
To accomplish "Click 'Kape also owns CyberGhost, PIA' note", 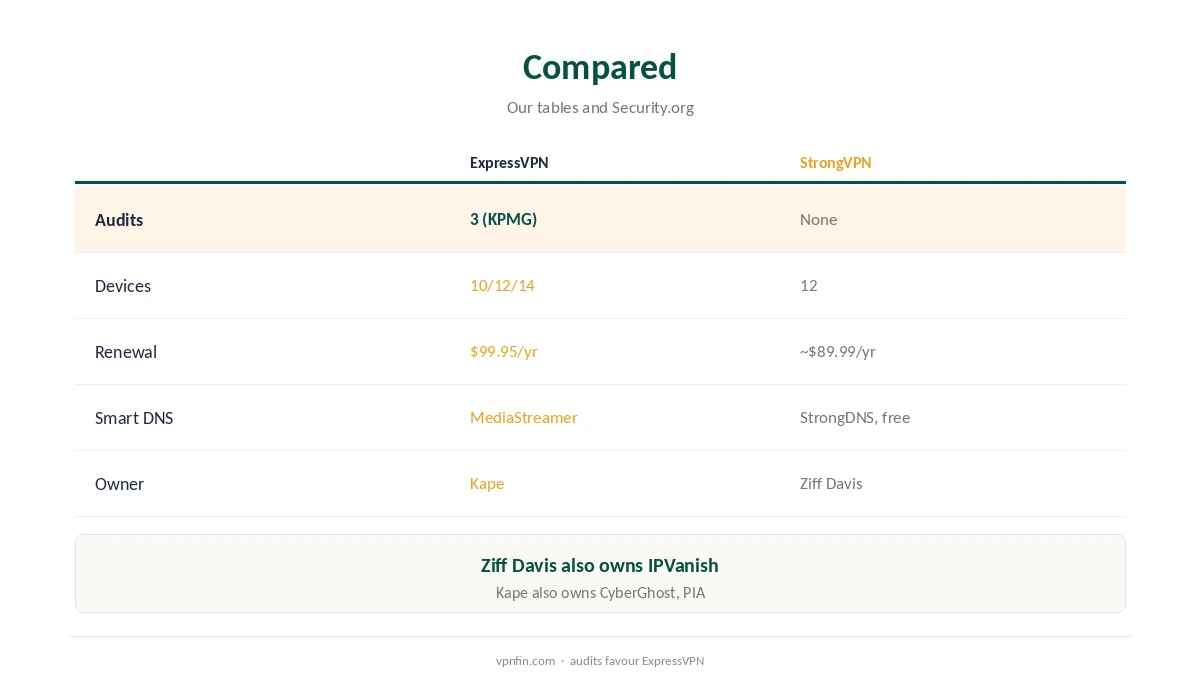I will tap(600, 593).
